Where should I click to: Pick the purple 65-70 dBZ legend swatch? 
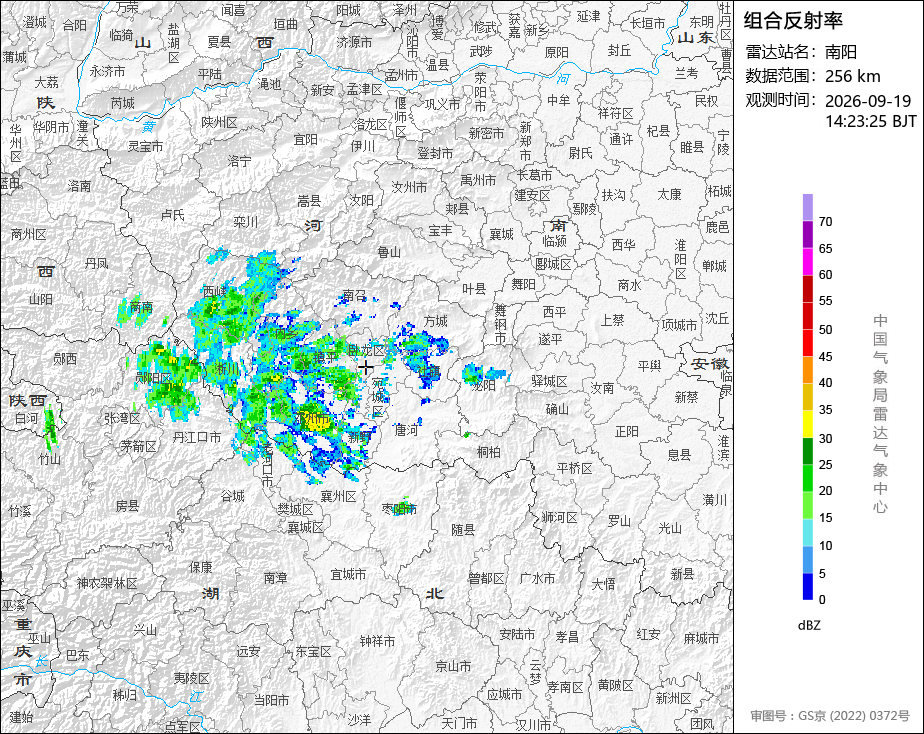(x=807, y=234)
